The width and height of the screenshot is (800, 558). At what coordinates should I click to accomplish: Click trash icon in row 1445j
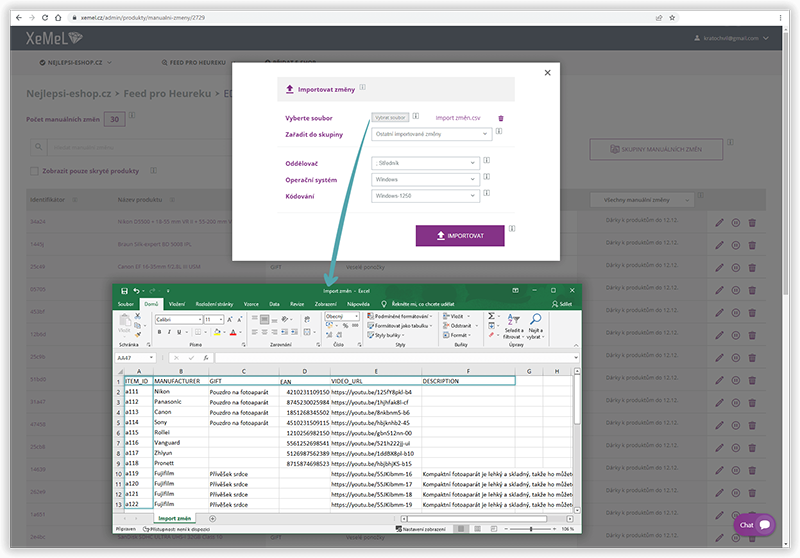752,245
